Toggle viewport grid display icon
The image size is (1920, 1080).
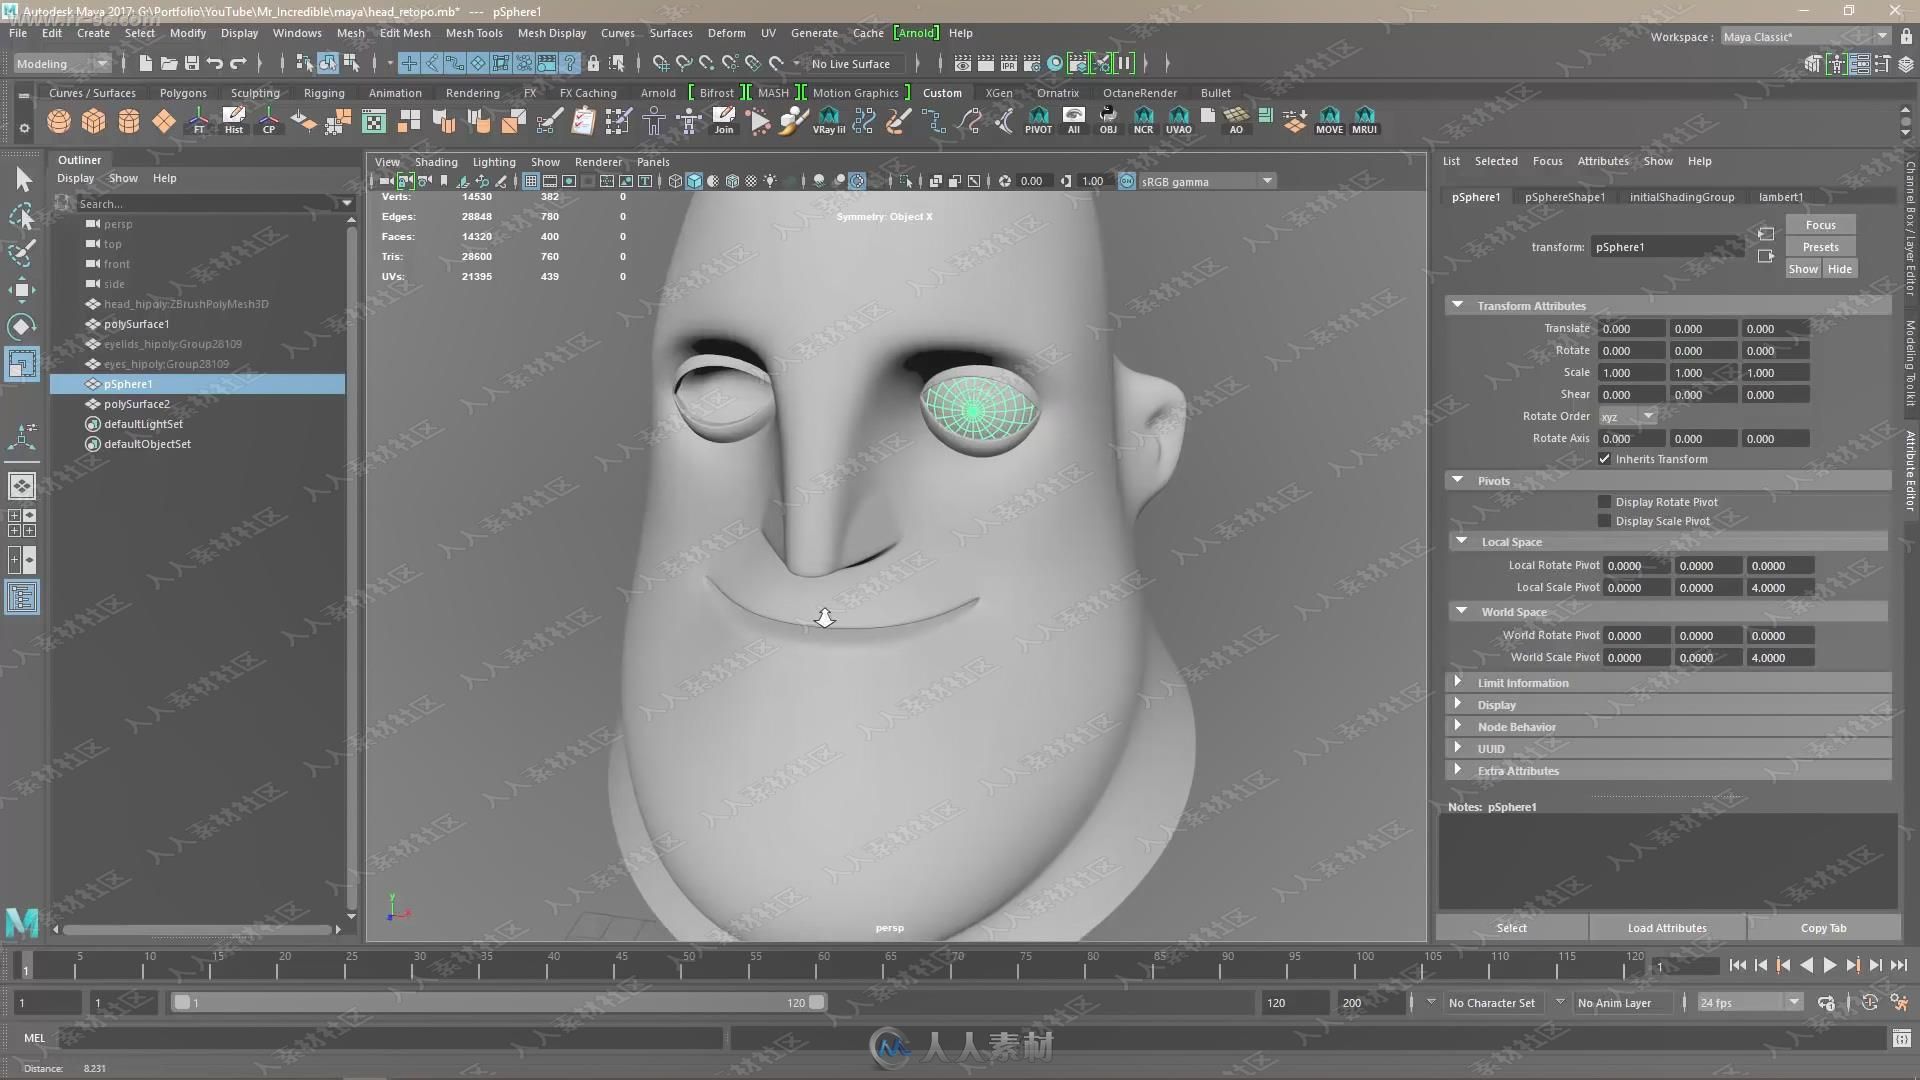[x=531, y=181]
